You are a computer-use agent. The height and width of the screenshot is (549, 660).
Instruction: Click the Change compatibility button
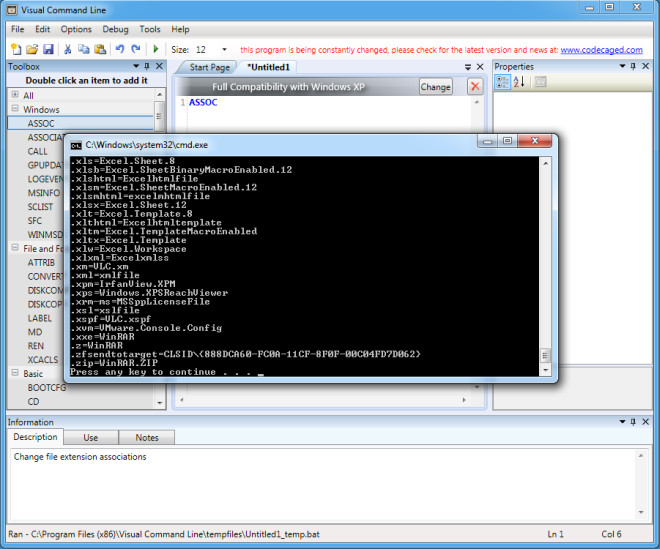(x=436, y=87)
